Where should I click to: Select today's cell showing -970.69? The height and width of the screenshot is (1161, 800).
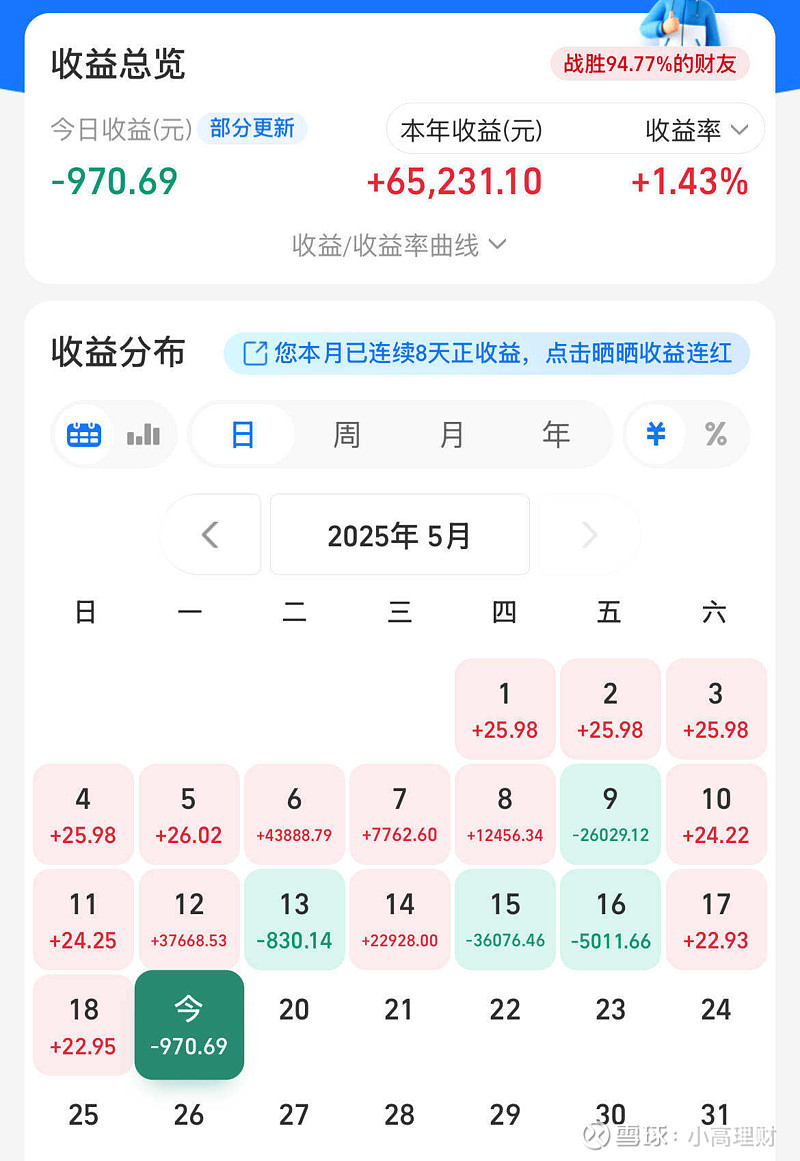coord(189,1025)
